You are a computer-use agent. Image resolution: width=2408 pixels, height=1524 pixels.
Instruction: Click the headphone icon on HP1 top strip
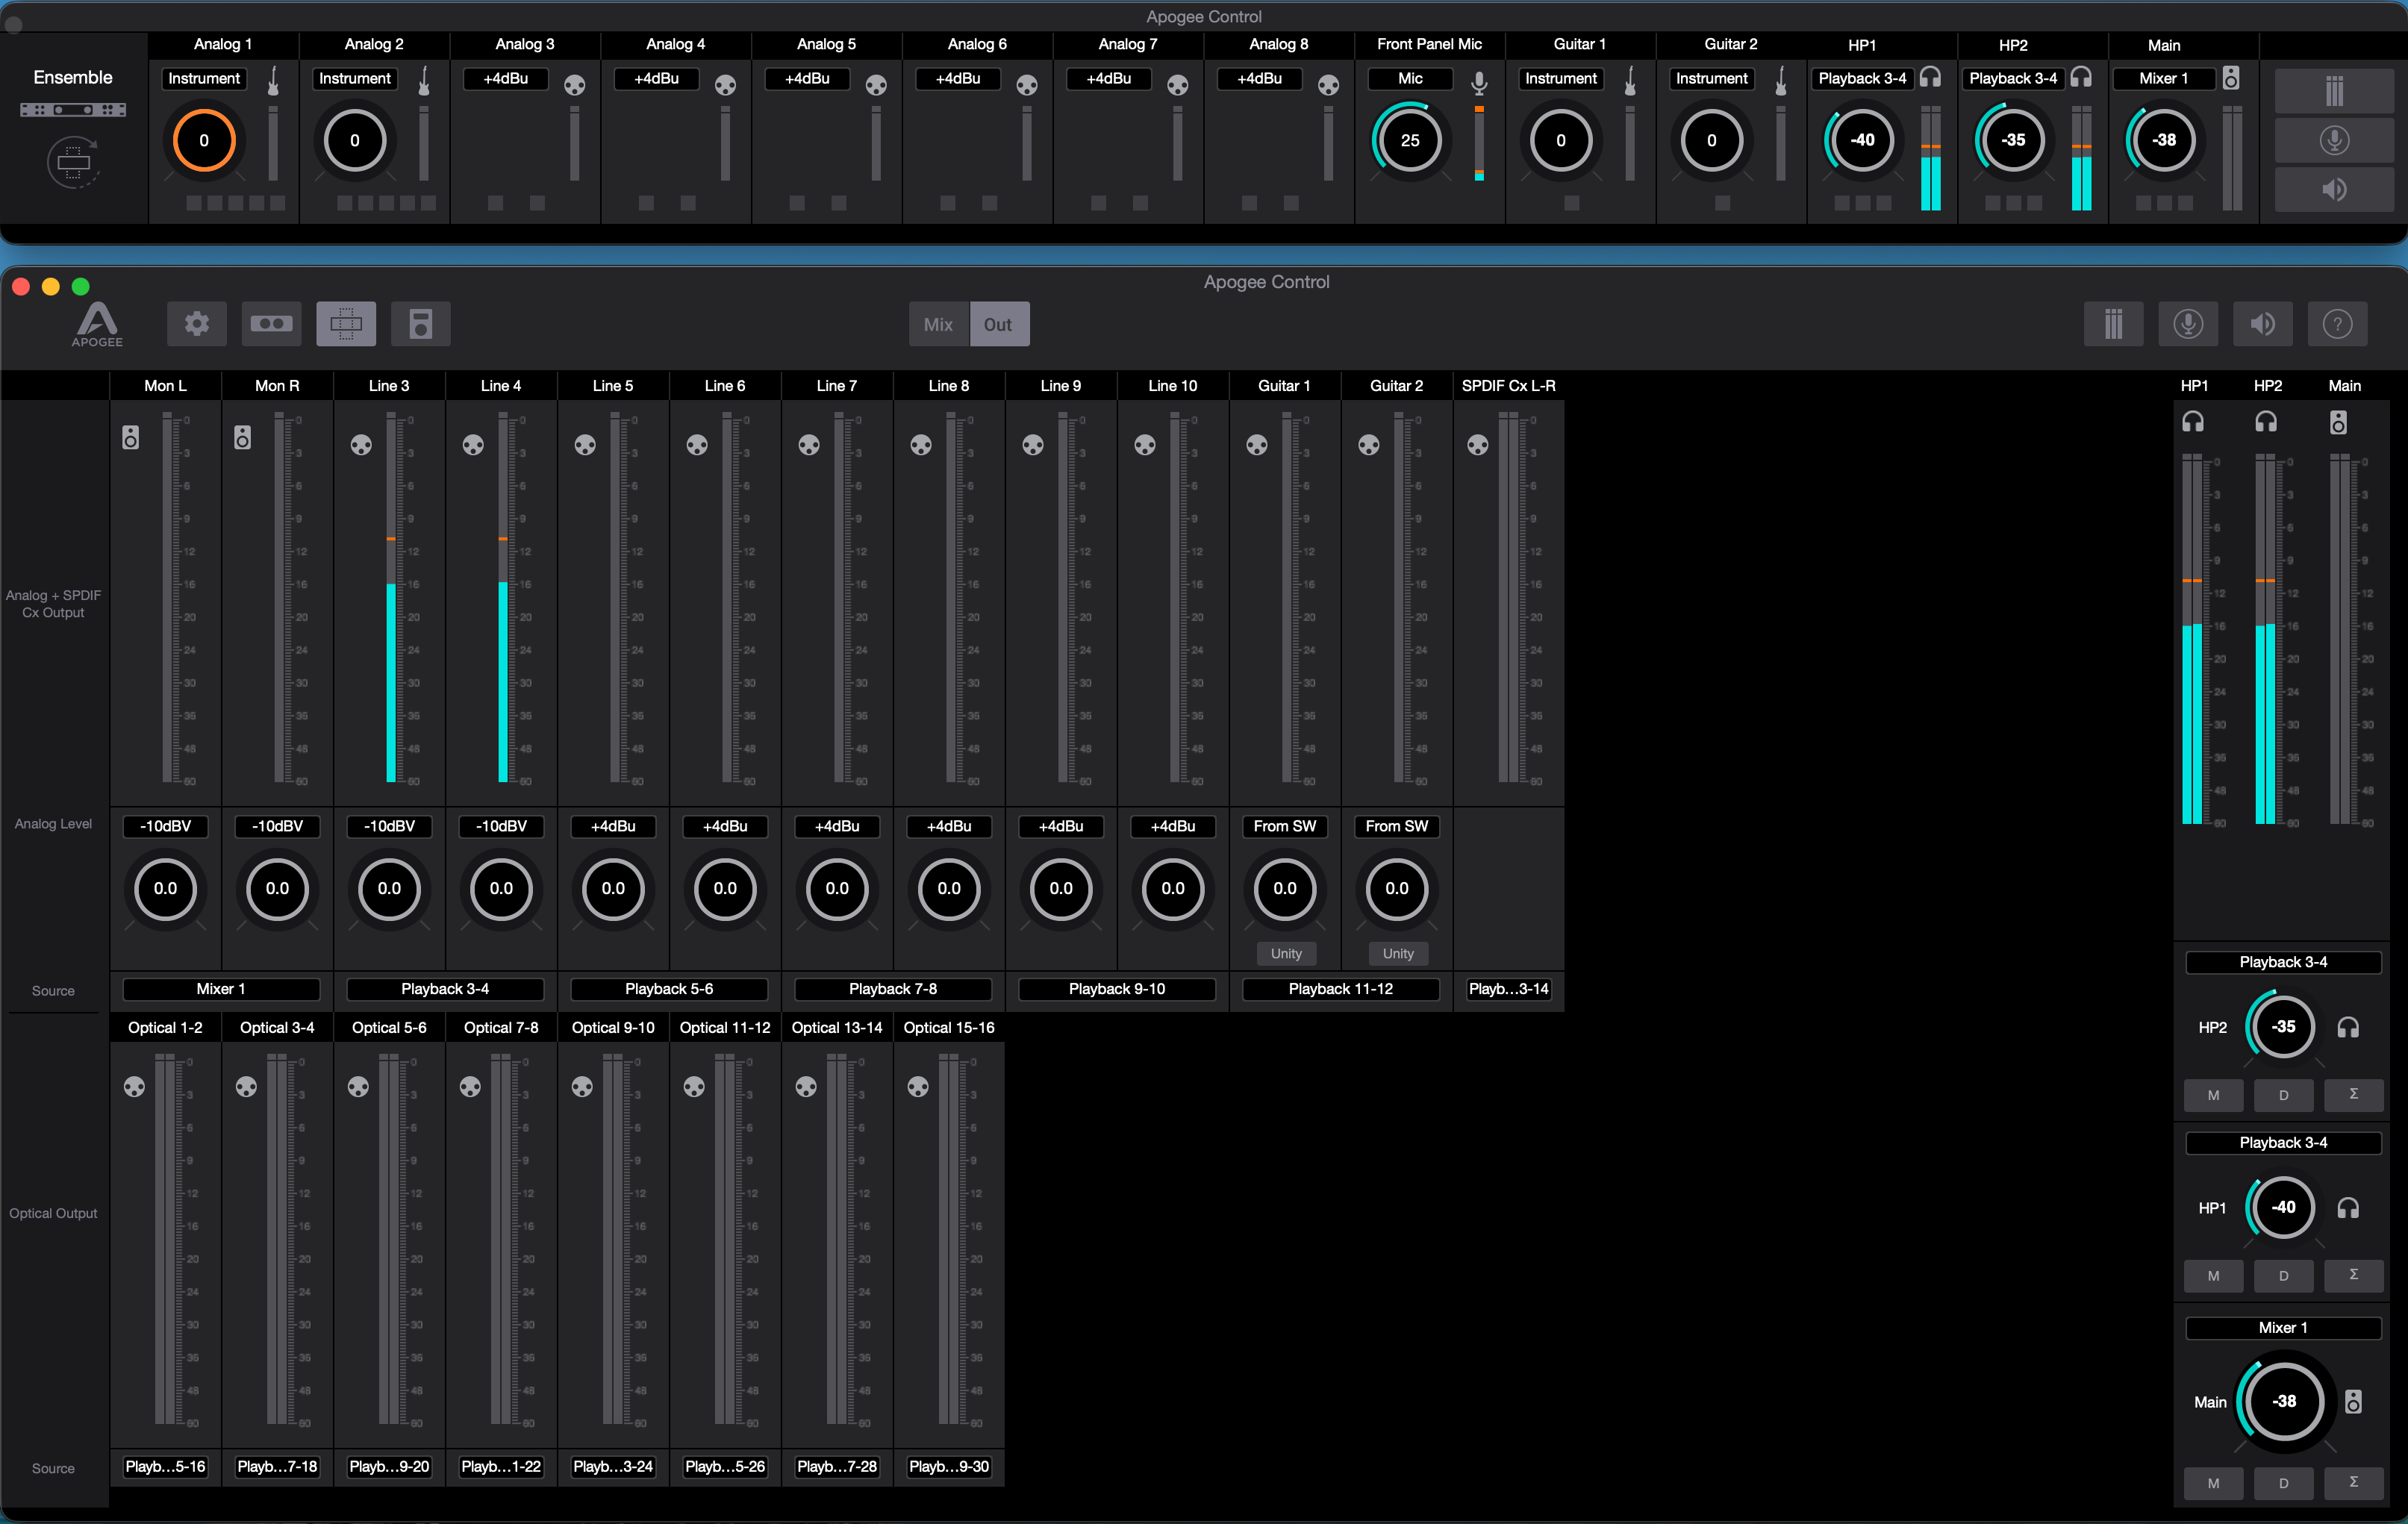click(1930, 77)
